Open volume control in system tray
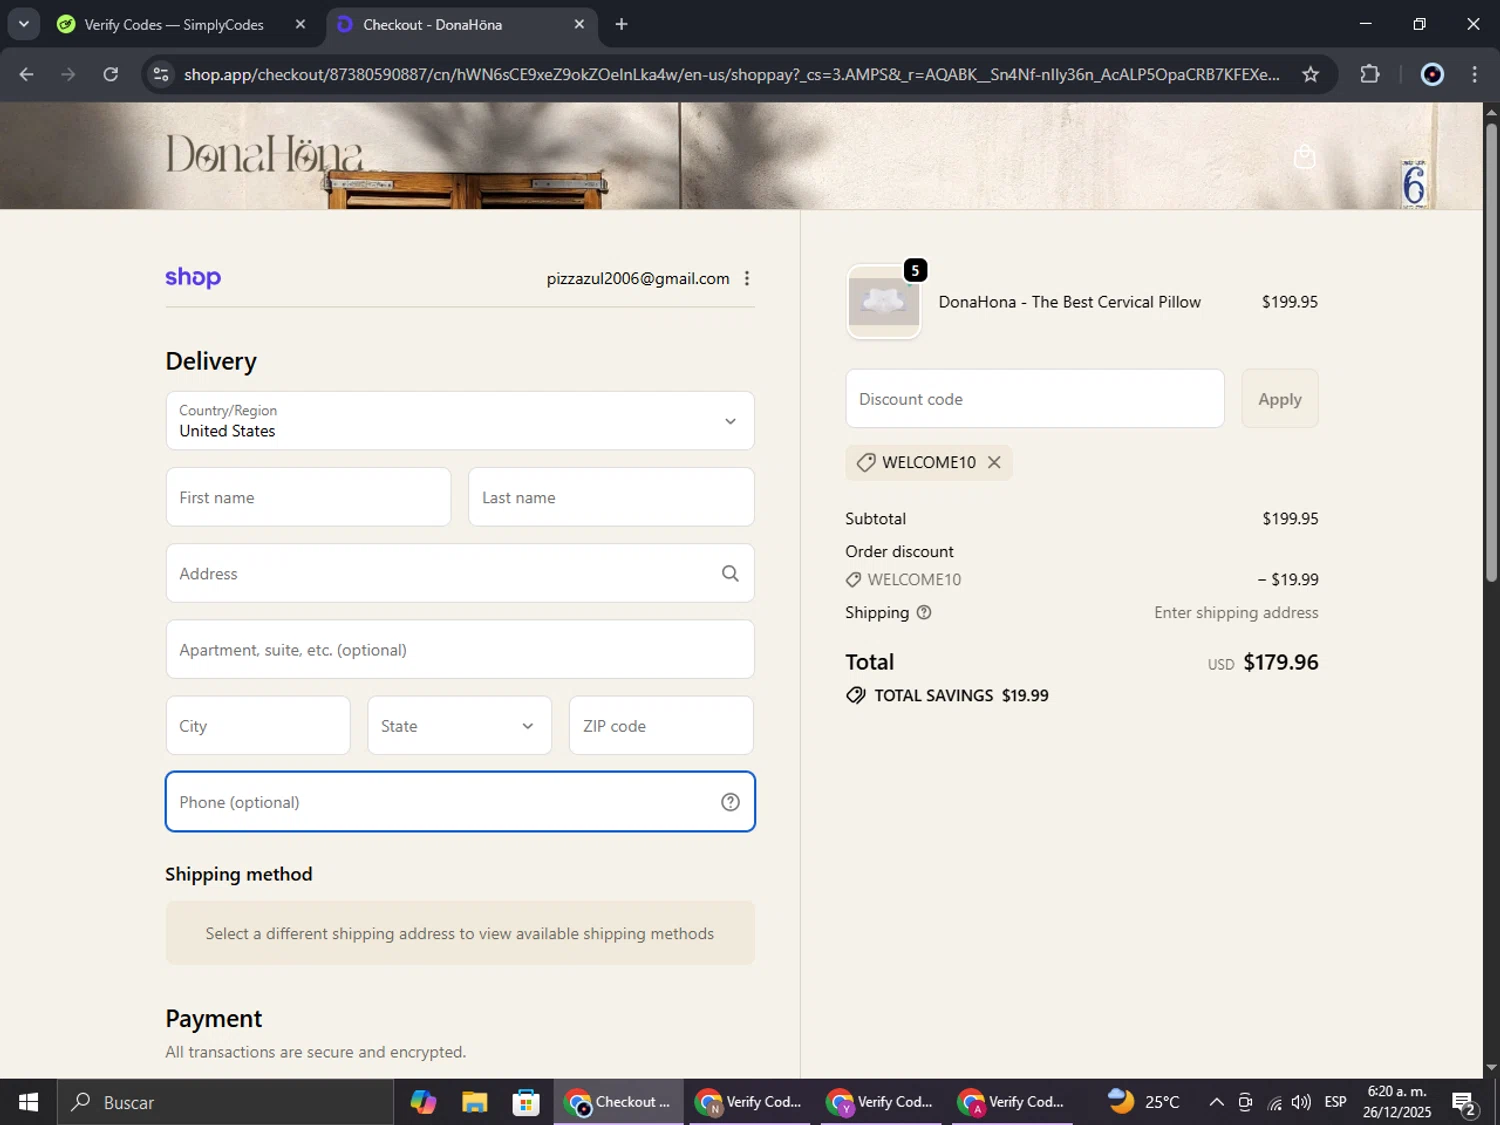This screenshot has width=1500, height=1125. [x=1301, y=1102]
